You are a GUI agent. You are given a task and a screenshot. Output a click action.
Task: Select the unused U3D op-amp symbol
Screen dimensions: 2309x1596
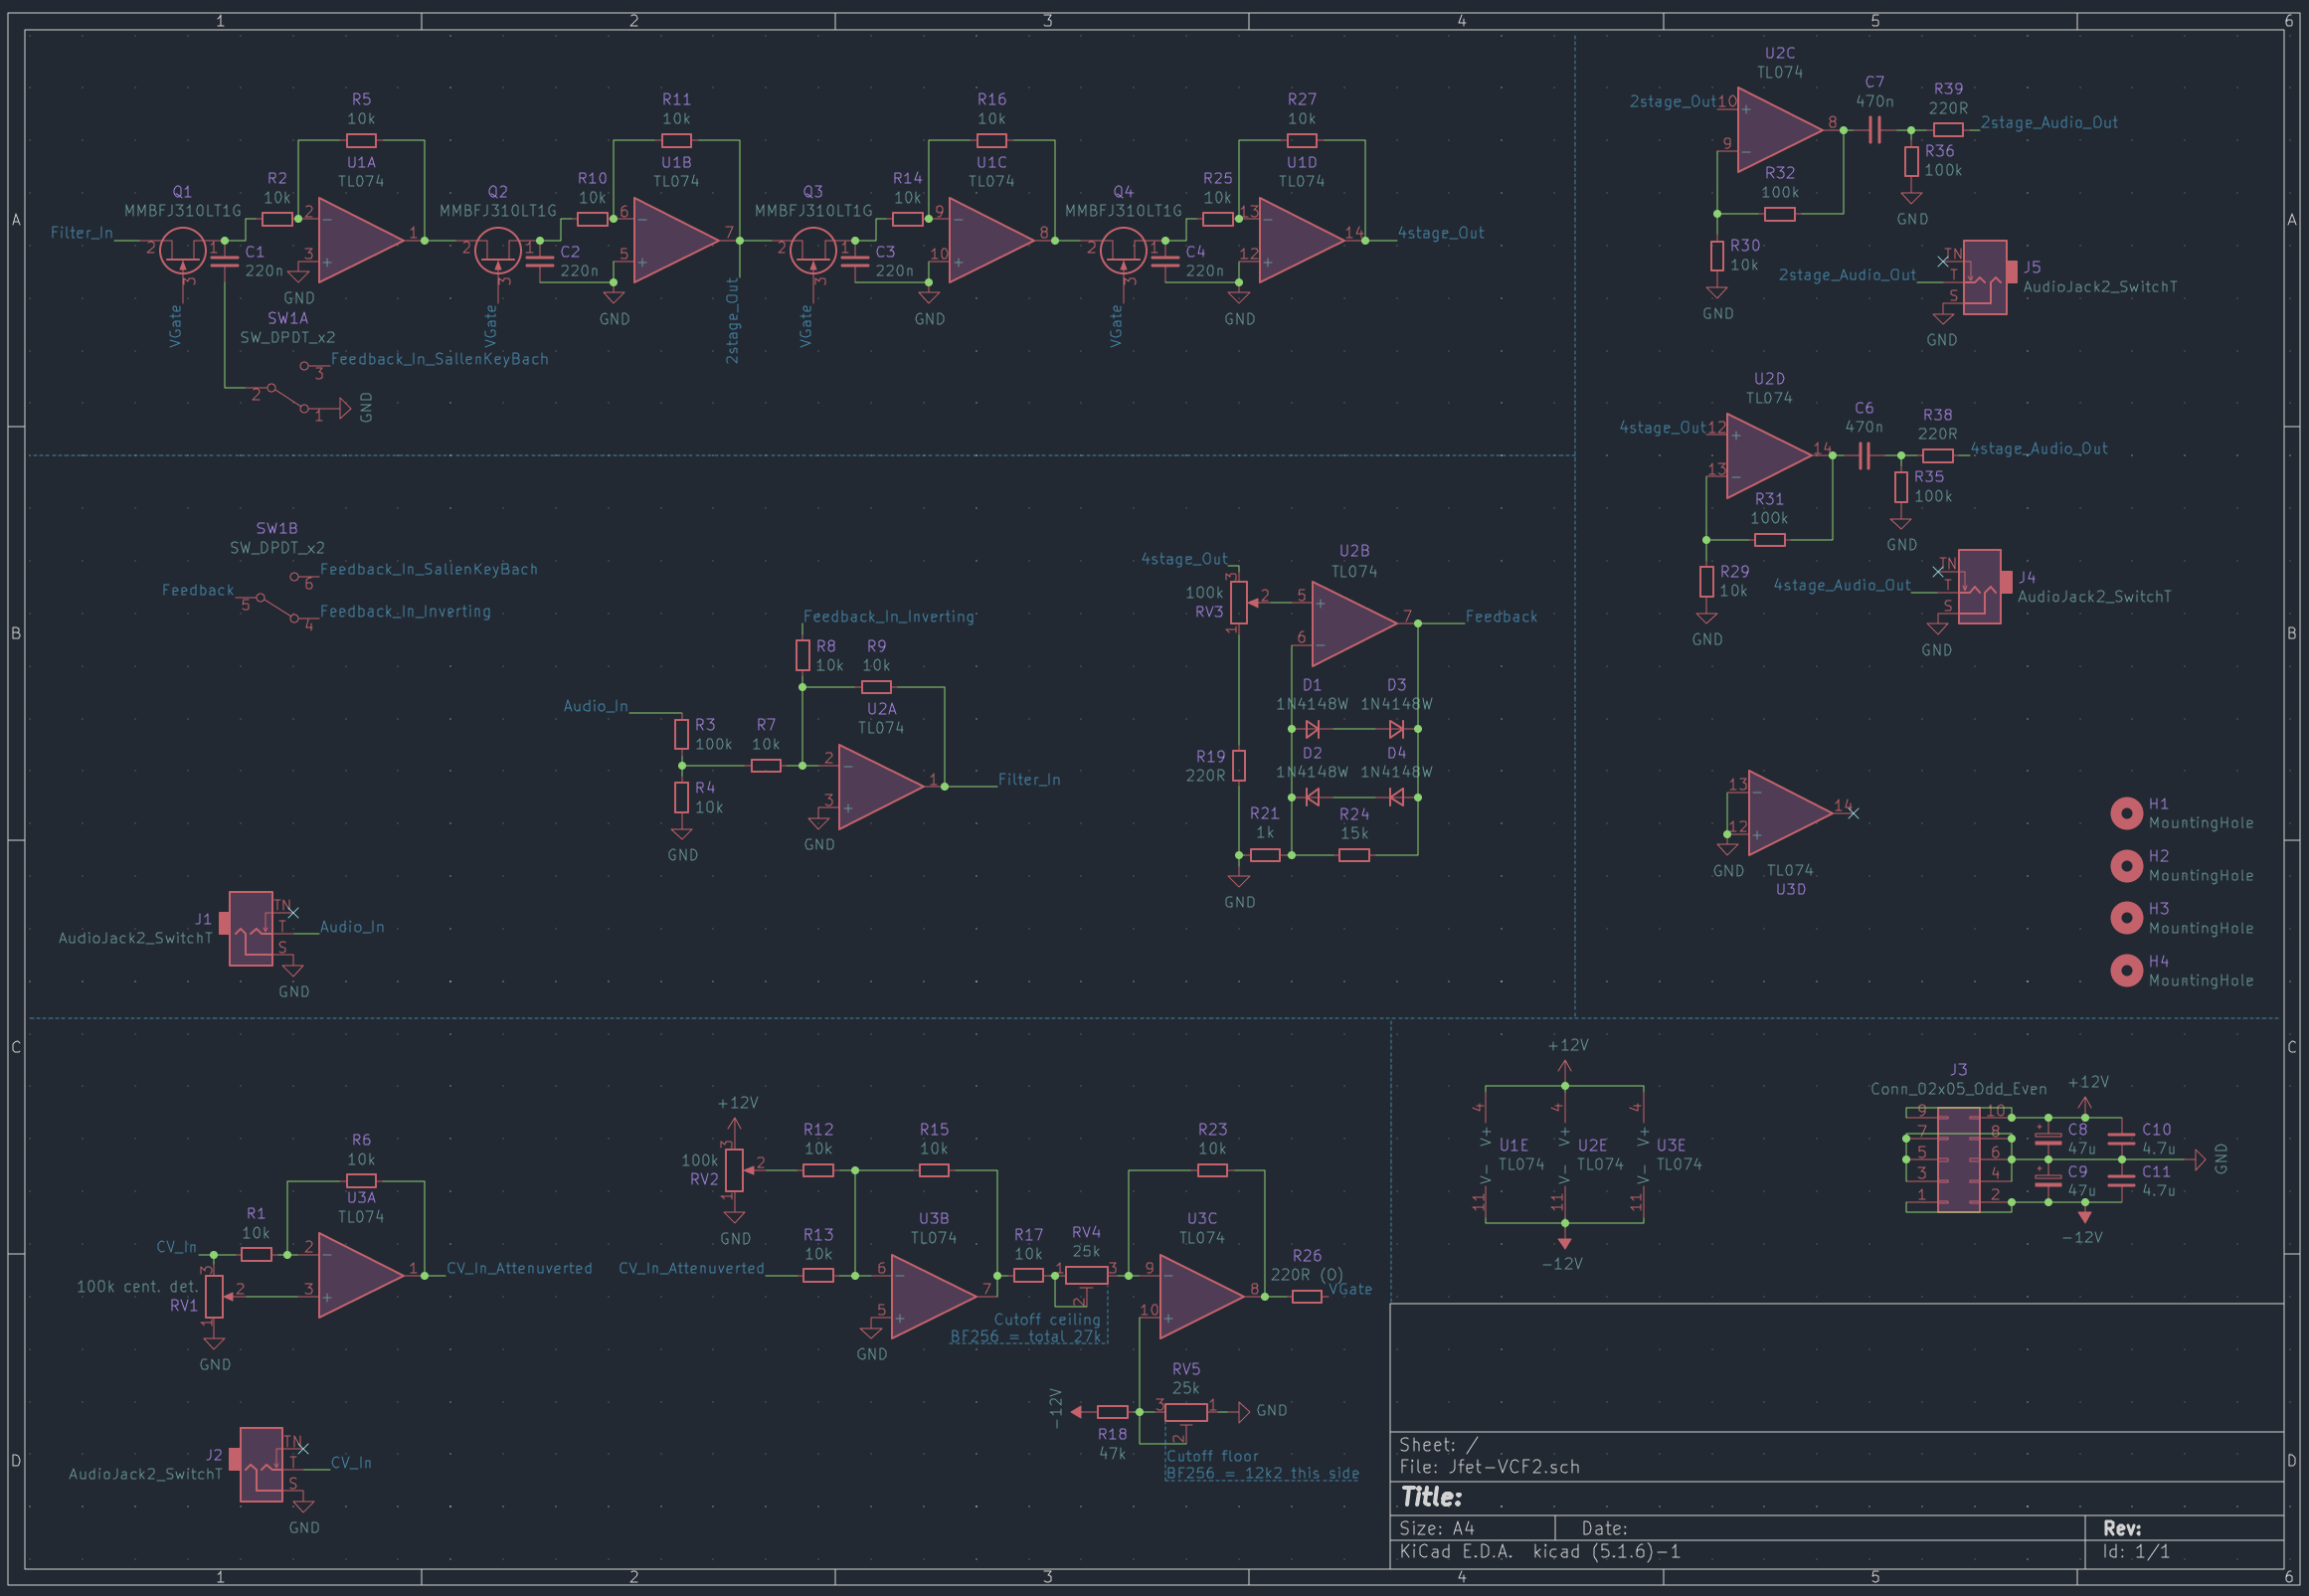1790,812
